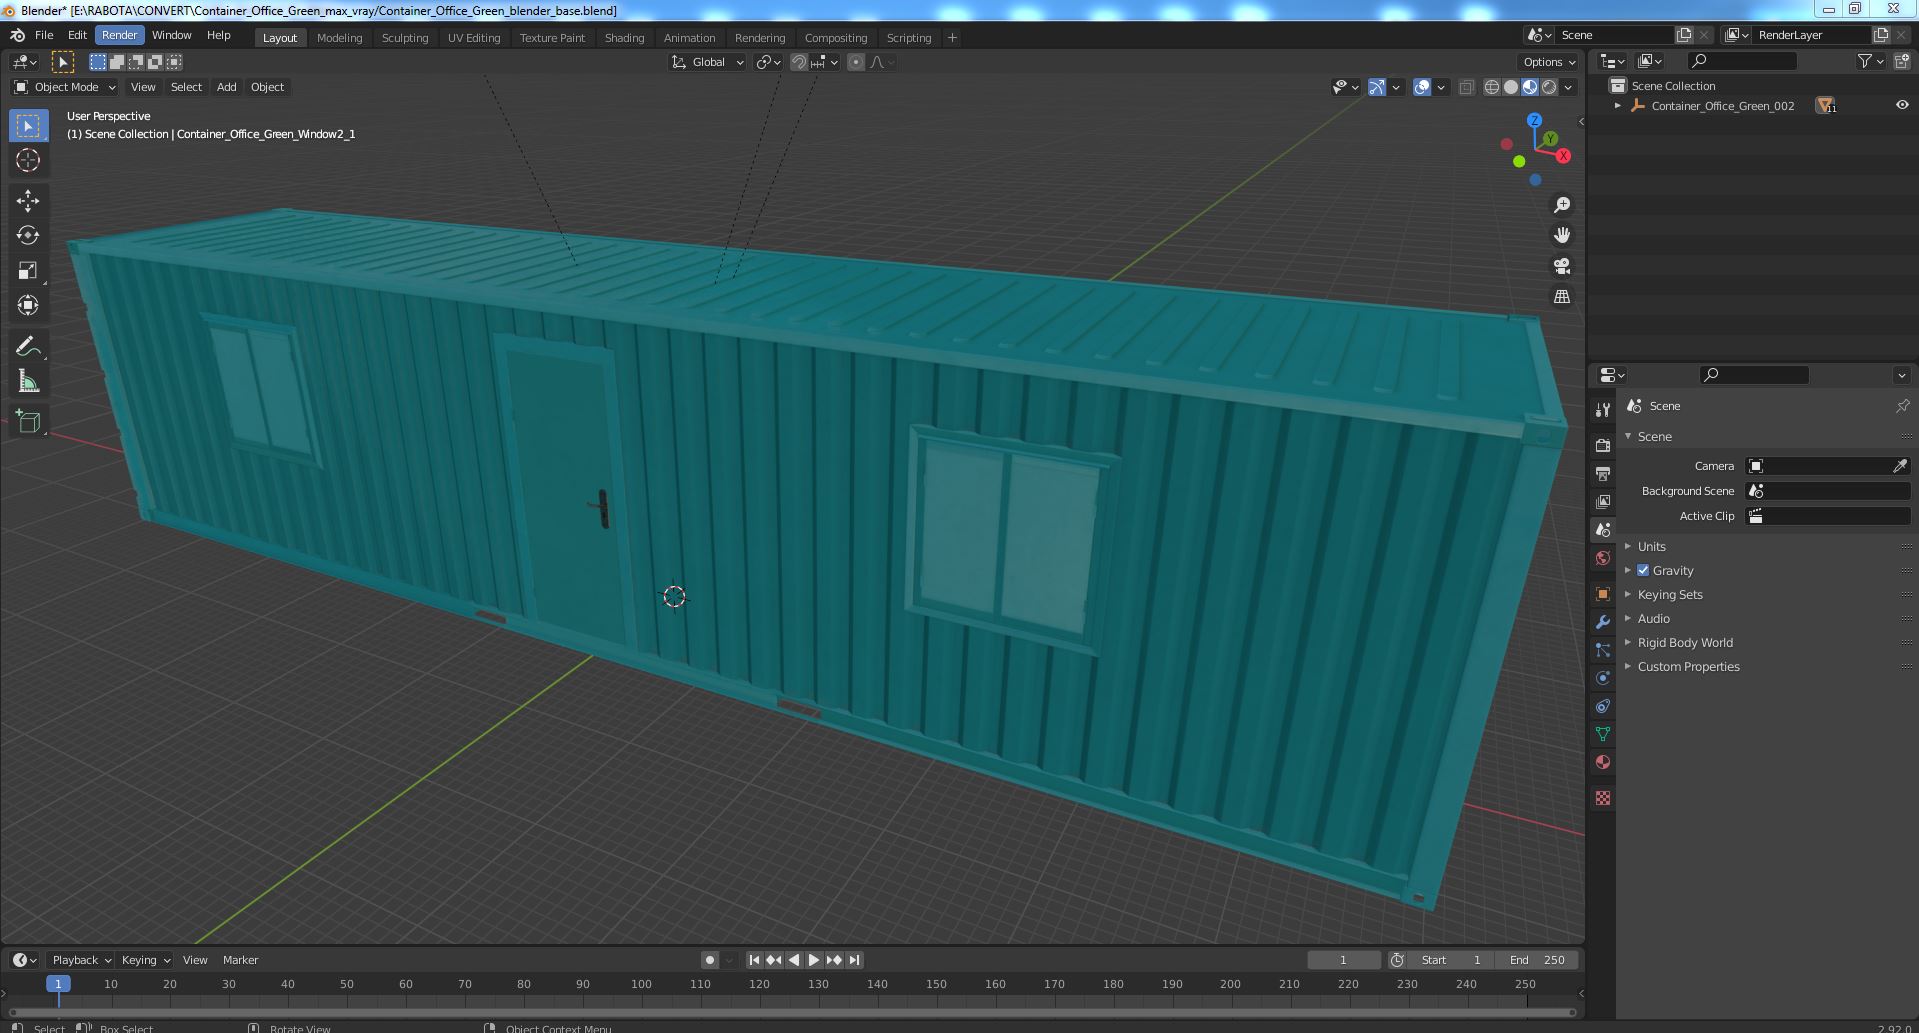Switch to wireframe viewport shading
This screenshot has width=1919, height=1033.
[x=1492, y=87]
